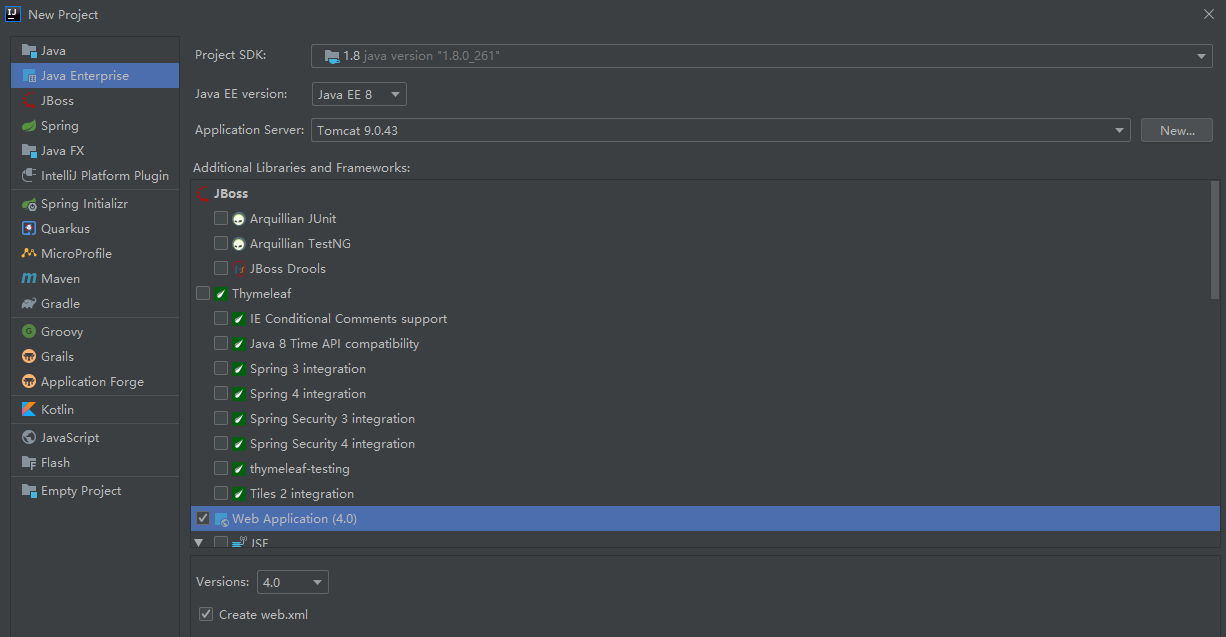Screen dimensions: 1226x637
Task: Select Quarkus project type
Action: [x=95, y=228]
